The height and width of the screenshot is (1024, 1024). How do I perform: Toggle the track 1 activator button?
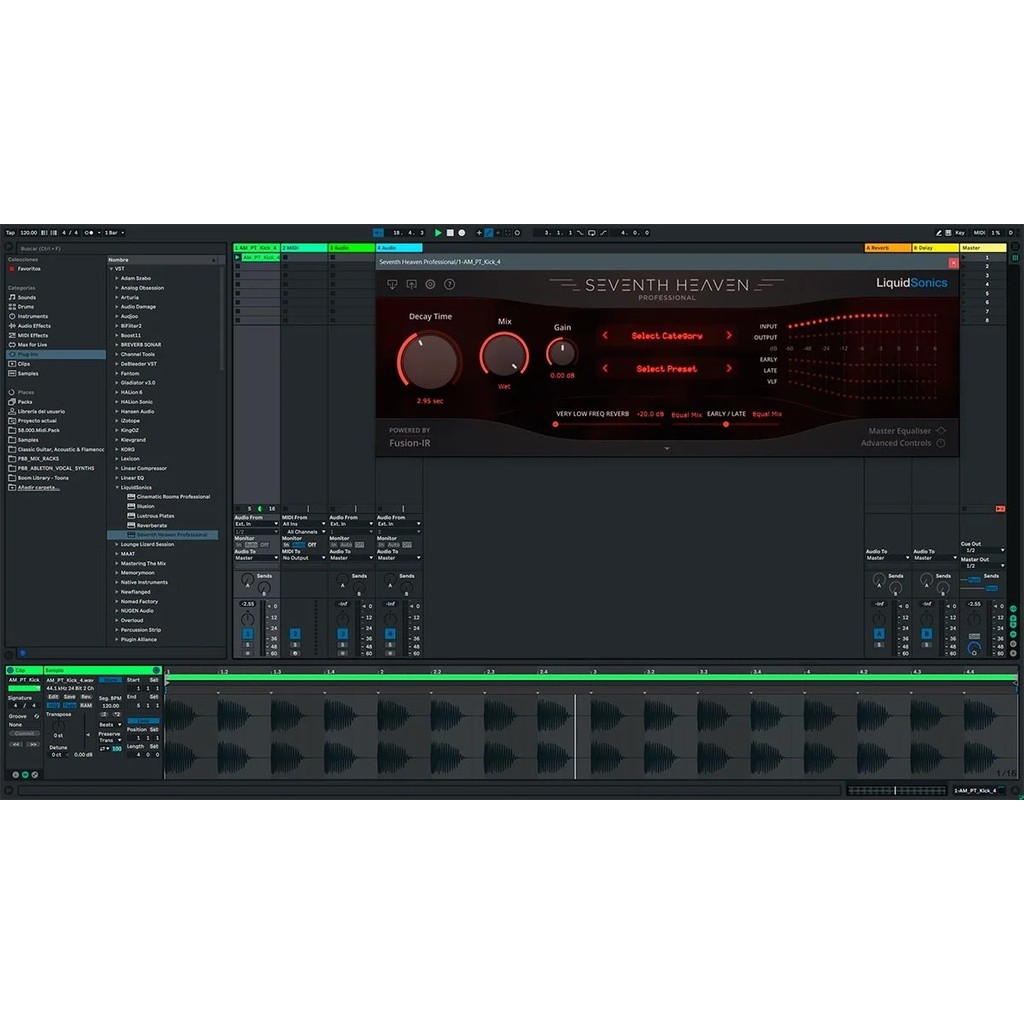248,634
